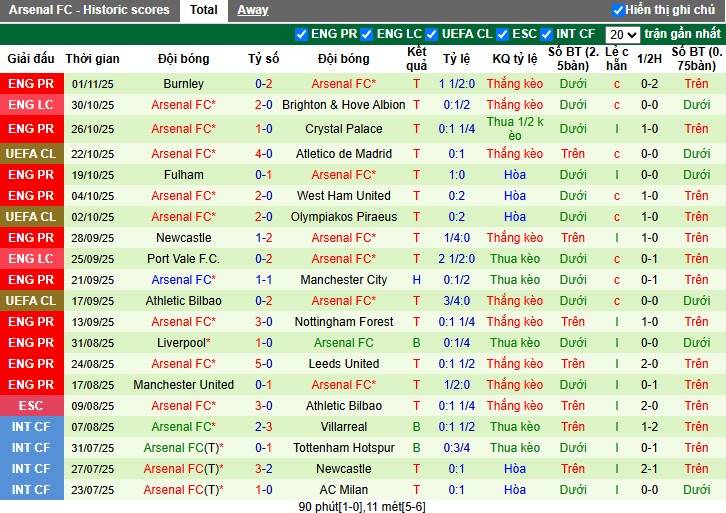The image size is (726, 513).
Task: Click the Thời gian column header
Action: pyautogui.click(x=93, y=59)
